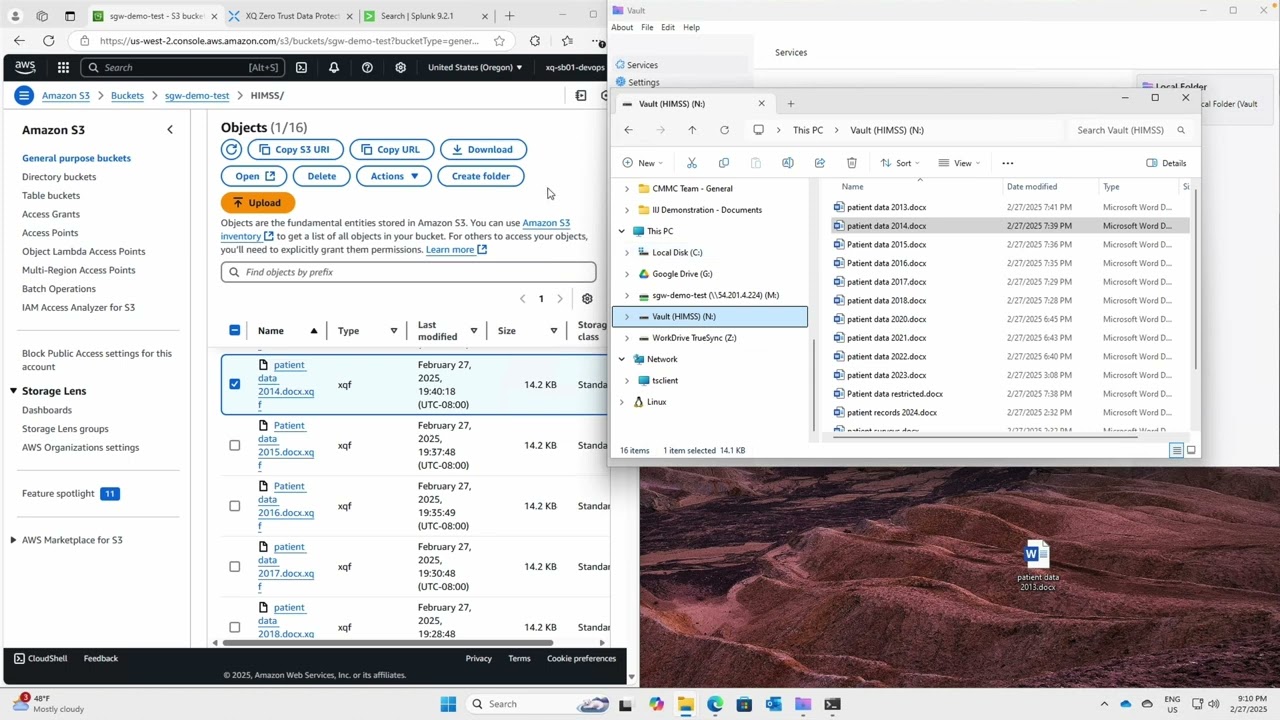The image size is (1280, 720).
Task: Toggle the select-all objects header checkbox
Action: point(235,331)
